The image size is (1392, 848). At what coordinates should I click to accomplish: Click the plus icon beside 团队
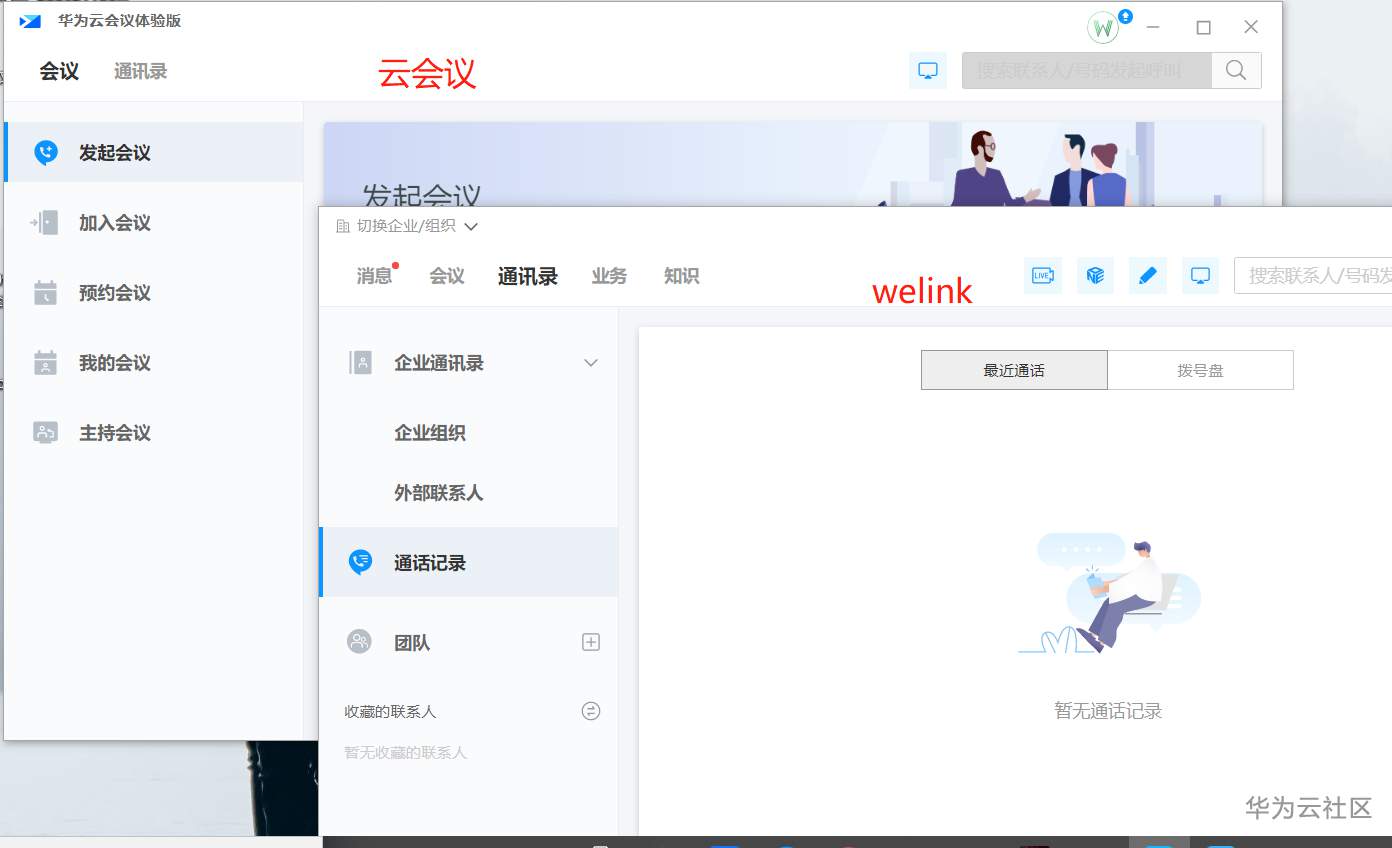pyautogui.click(x=591, y=642)
